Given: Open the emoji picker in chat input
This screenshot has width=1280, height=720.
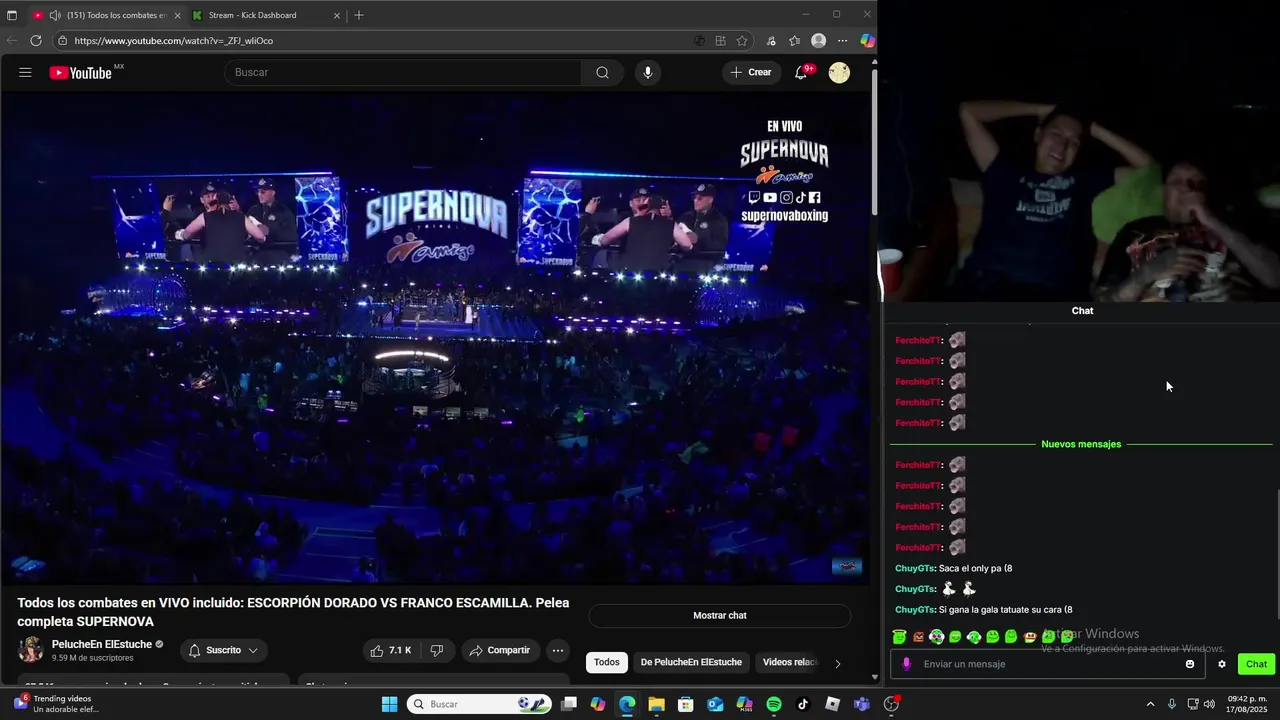Looking at the screenshot, I should 1190,664.
